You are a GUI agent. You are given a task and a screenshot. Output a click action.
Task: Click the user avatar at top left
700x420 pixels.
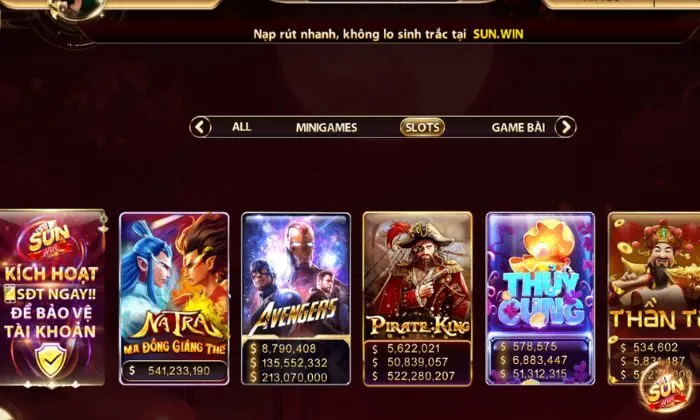click(x=76, y=9)
